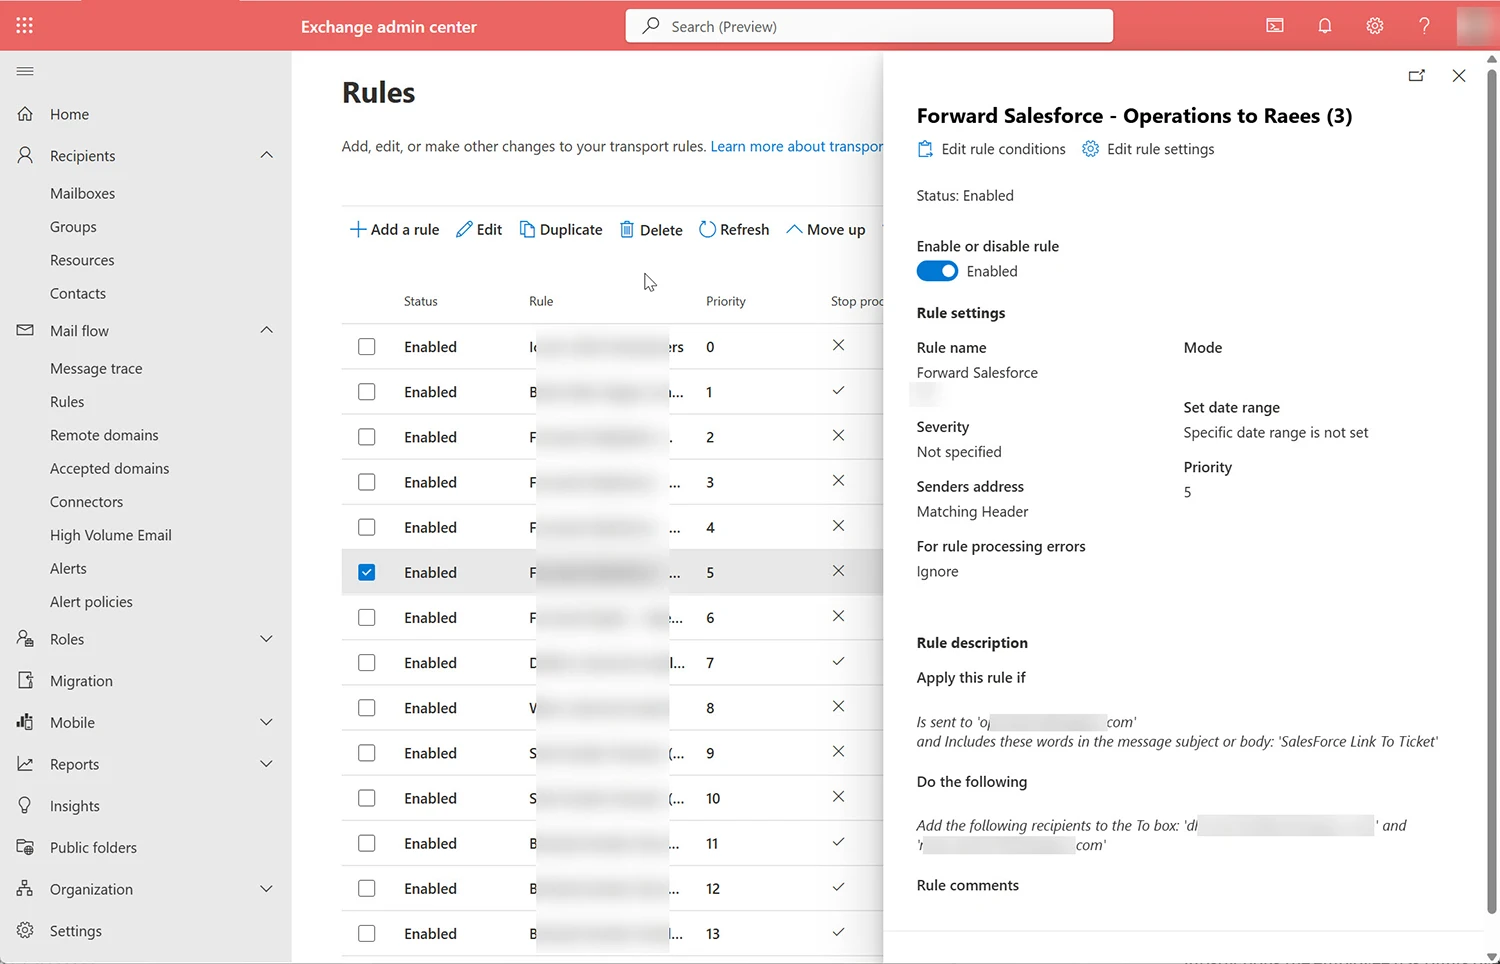Click Edit in the rules toolbar
This screenshot has width=1500, height=964.
(479, 229)
